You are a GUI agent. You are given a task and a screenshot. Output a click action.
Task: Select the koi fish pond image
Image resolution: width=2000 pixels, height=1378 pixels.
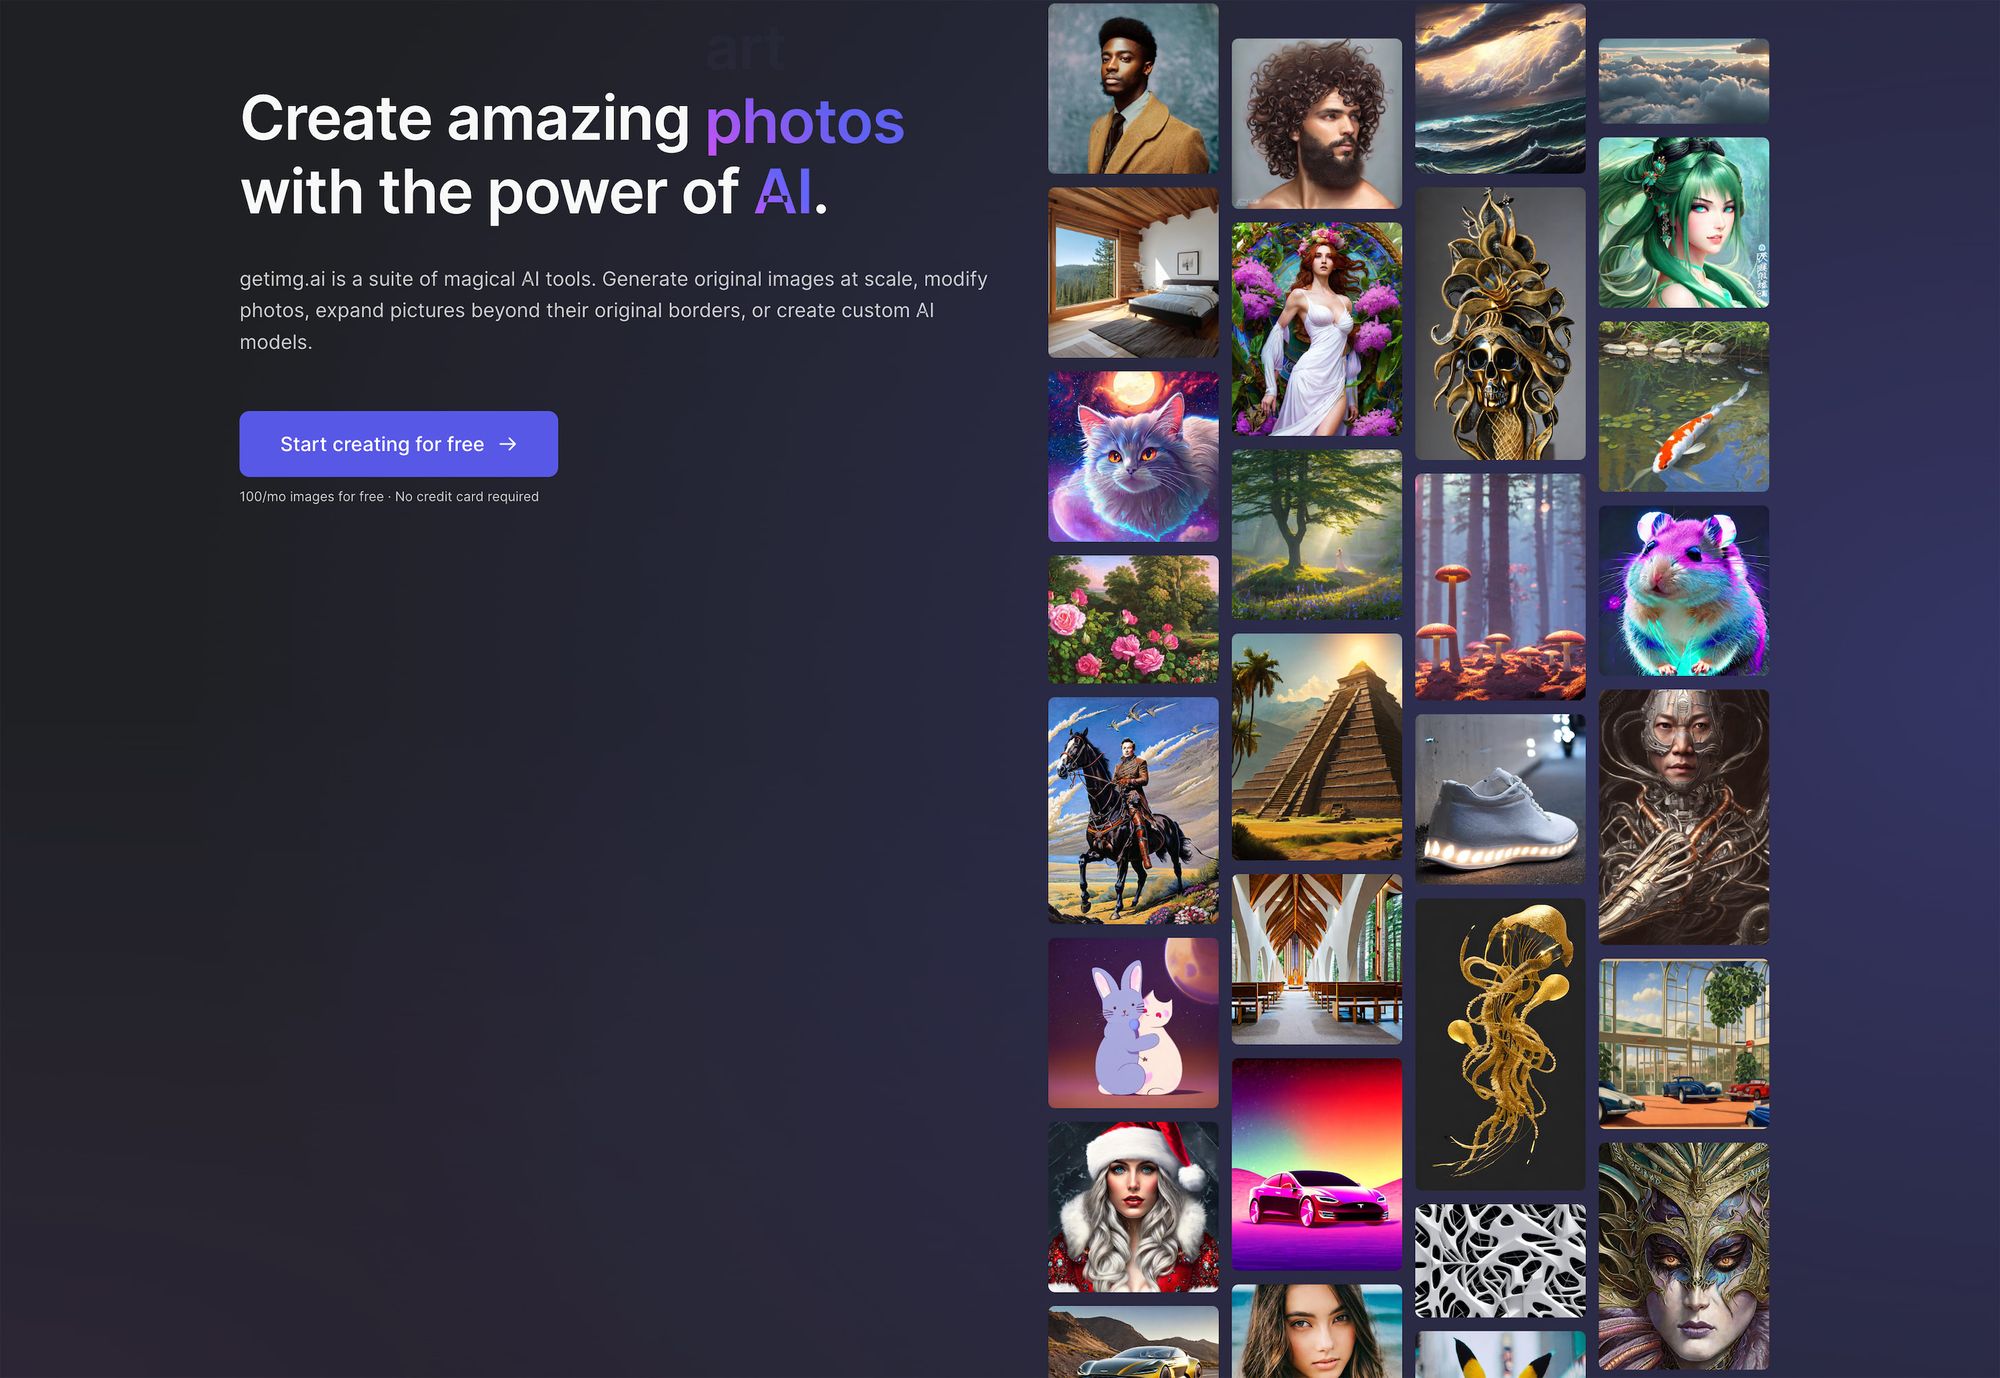pos(1683,406)
